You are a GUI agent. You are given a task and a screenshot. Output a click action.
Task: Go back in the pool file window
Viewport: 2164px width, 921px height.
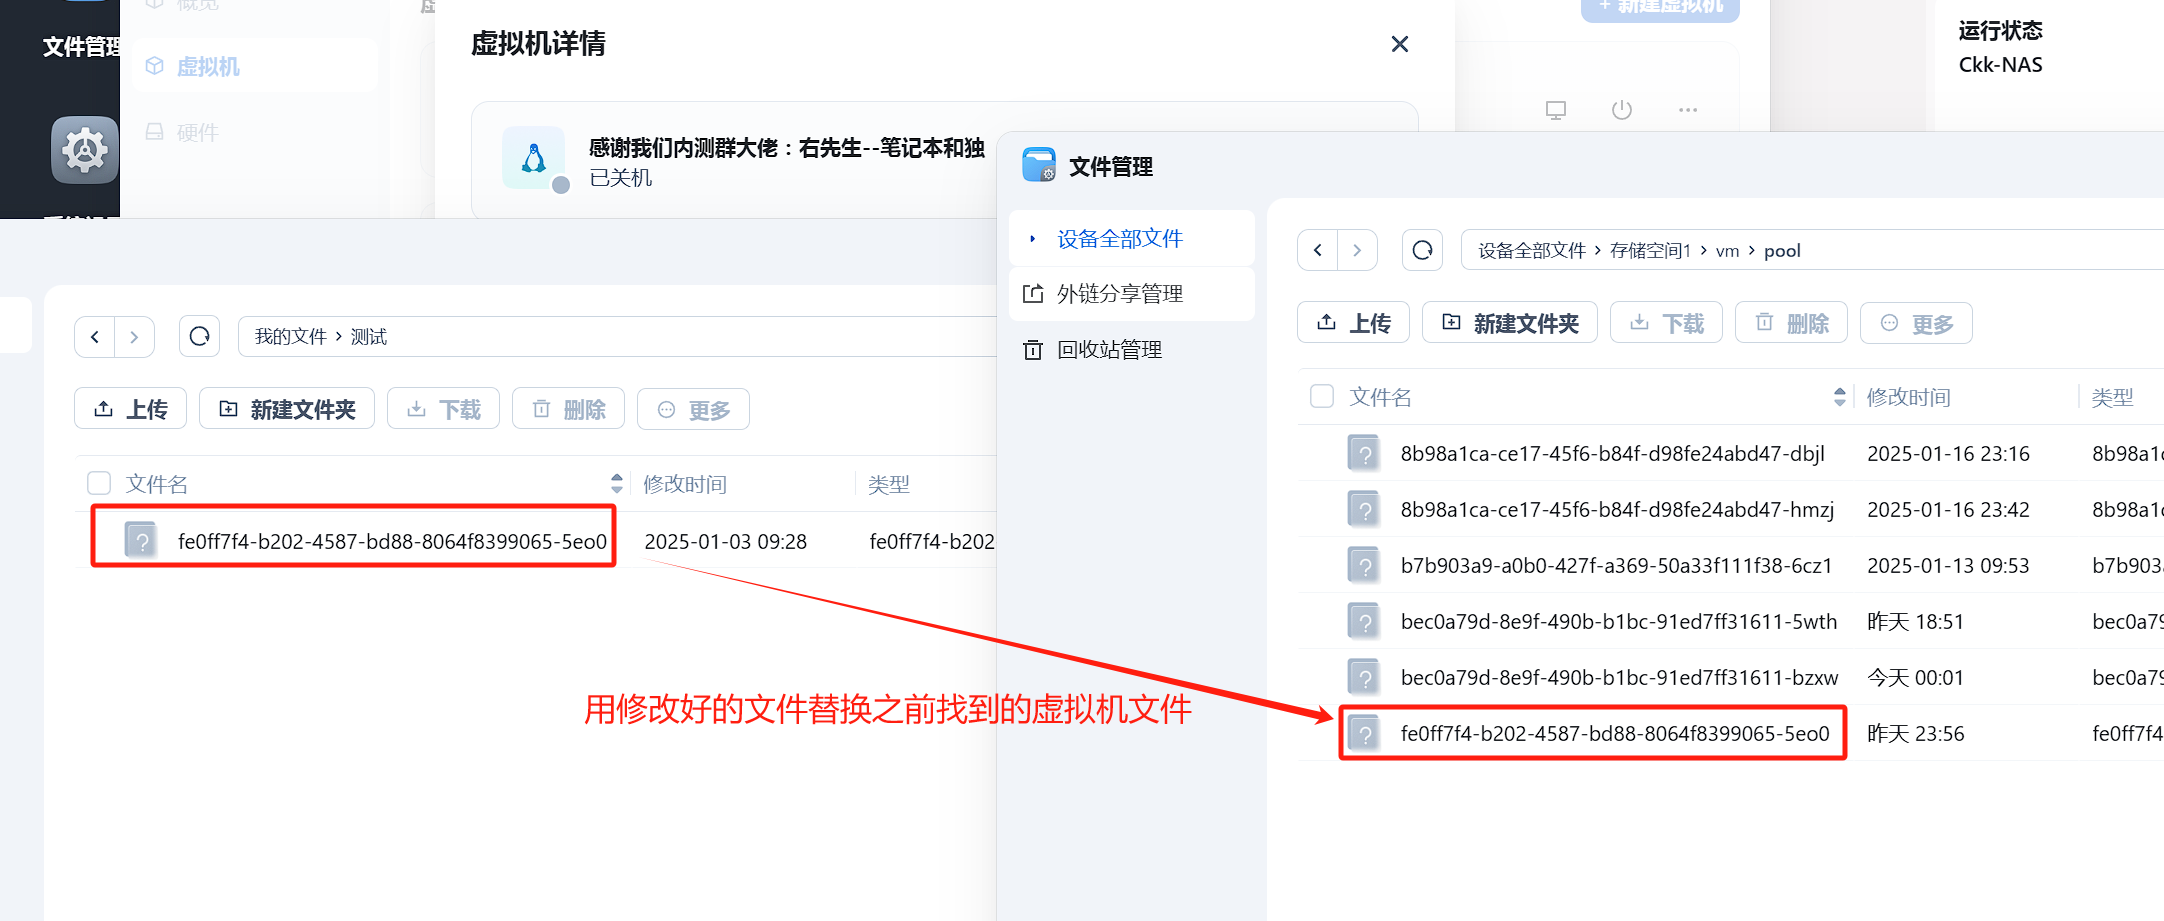(1318, 250)
